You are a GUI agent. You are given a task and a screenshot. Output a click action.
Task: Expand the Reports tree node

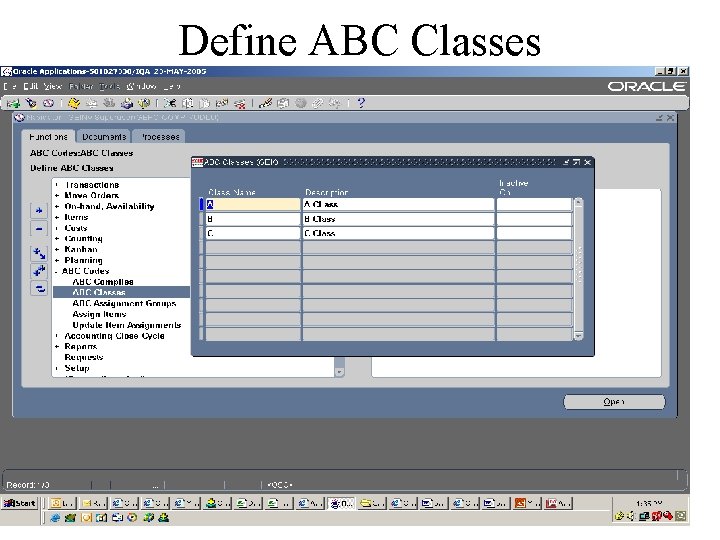(57, 347)
